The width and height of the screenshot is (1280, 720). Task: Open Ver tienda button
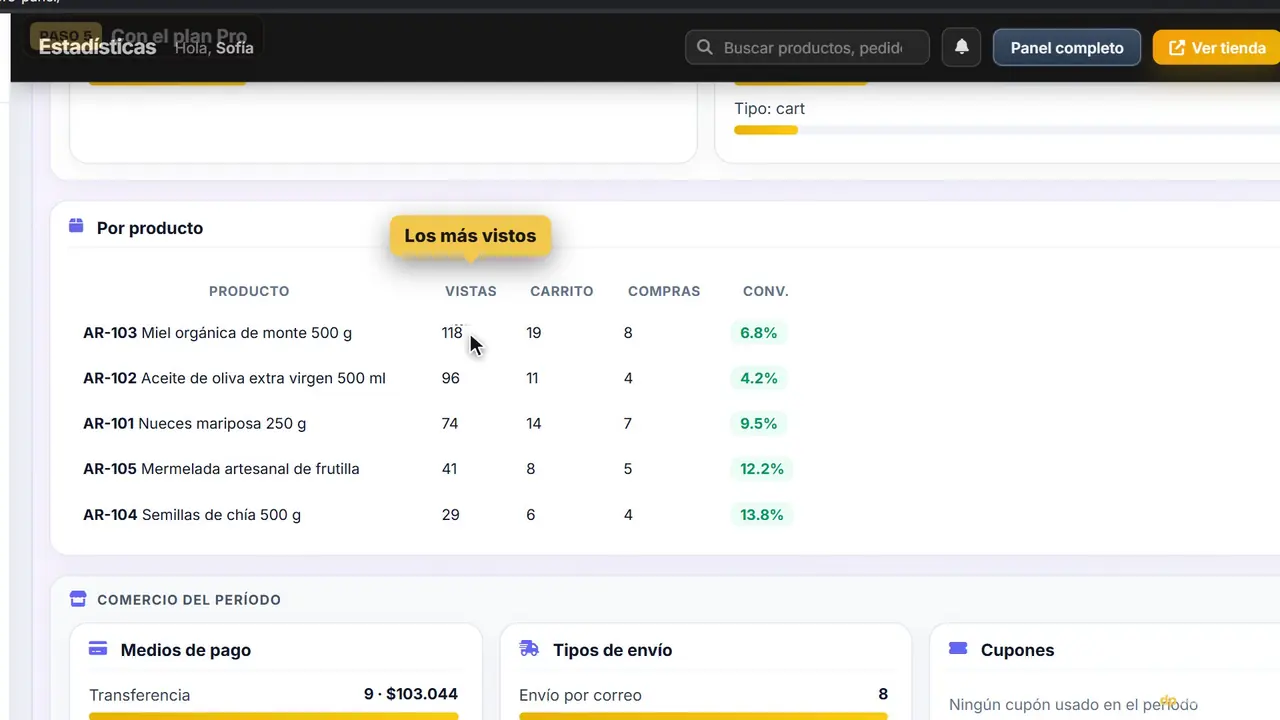click(1217, 47)
